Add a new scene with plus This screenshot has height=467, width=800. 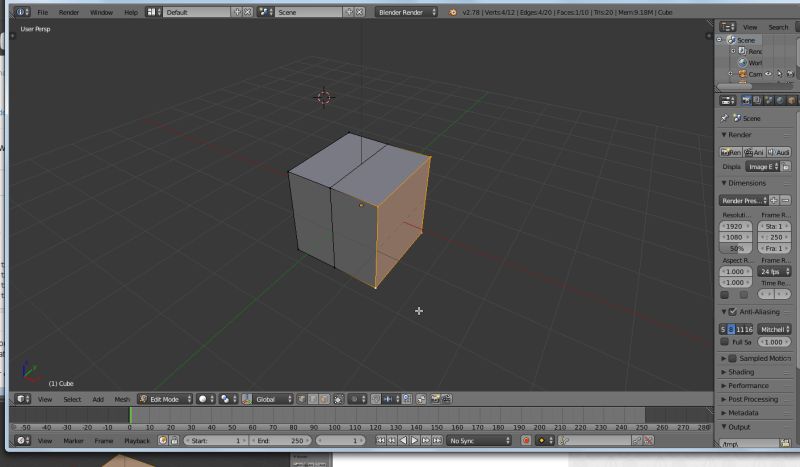tap(349, 12)
